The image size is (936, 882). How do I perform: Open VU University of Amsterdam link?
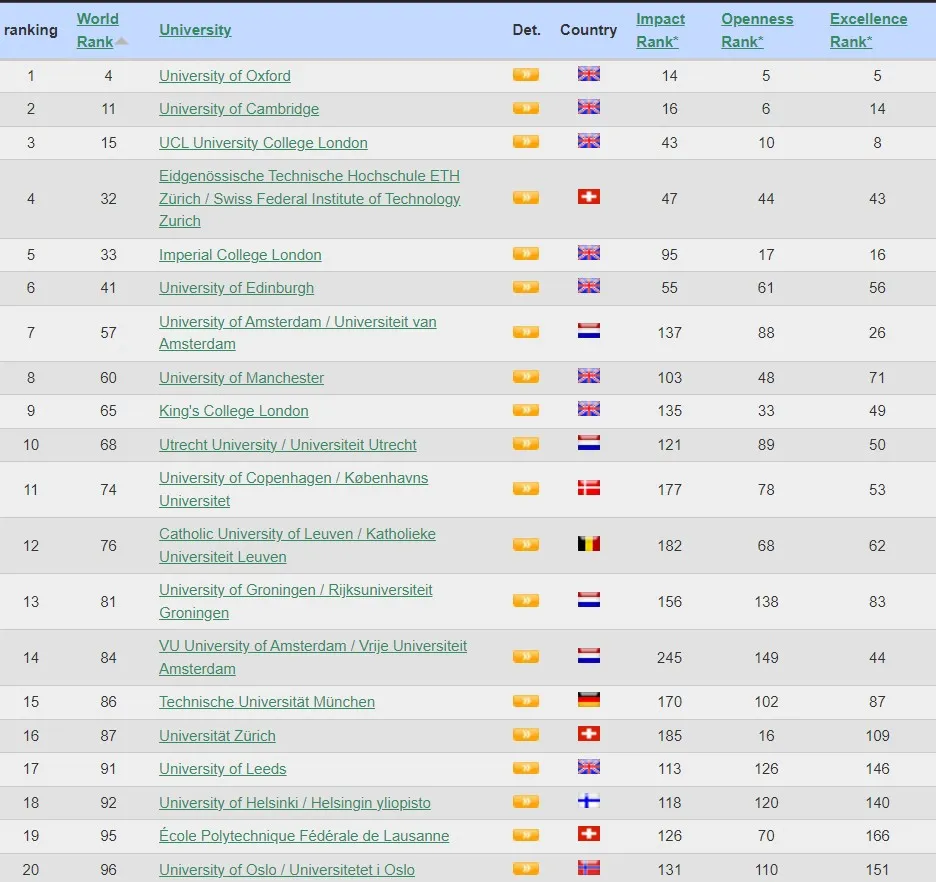click(313, 658)
